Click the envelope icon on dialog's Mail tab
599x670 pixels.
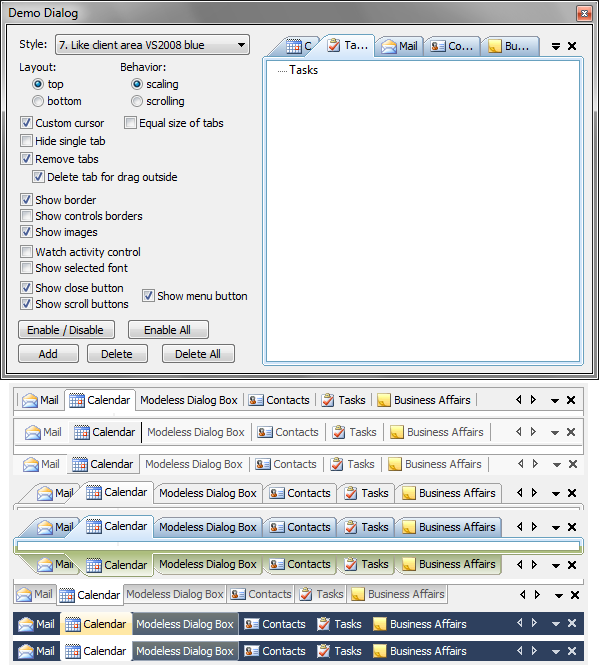tap(389, 46)
